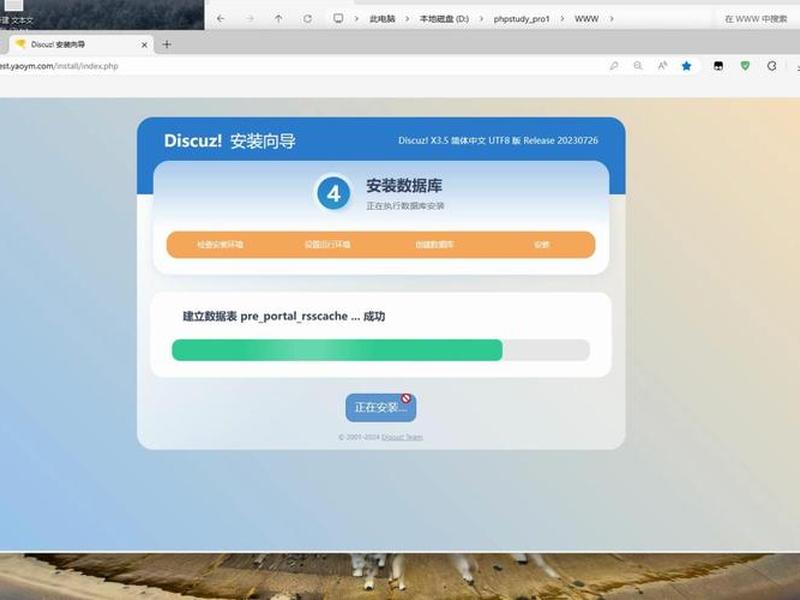Go up one folder in File Explorer
800x600 pixels.
point(278,19)
